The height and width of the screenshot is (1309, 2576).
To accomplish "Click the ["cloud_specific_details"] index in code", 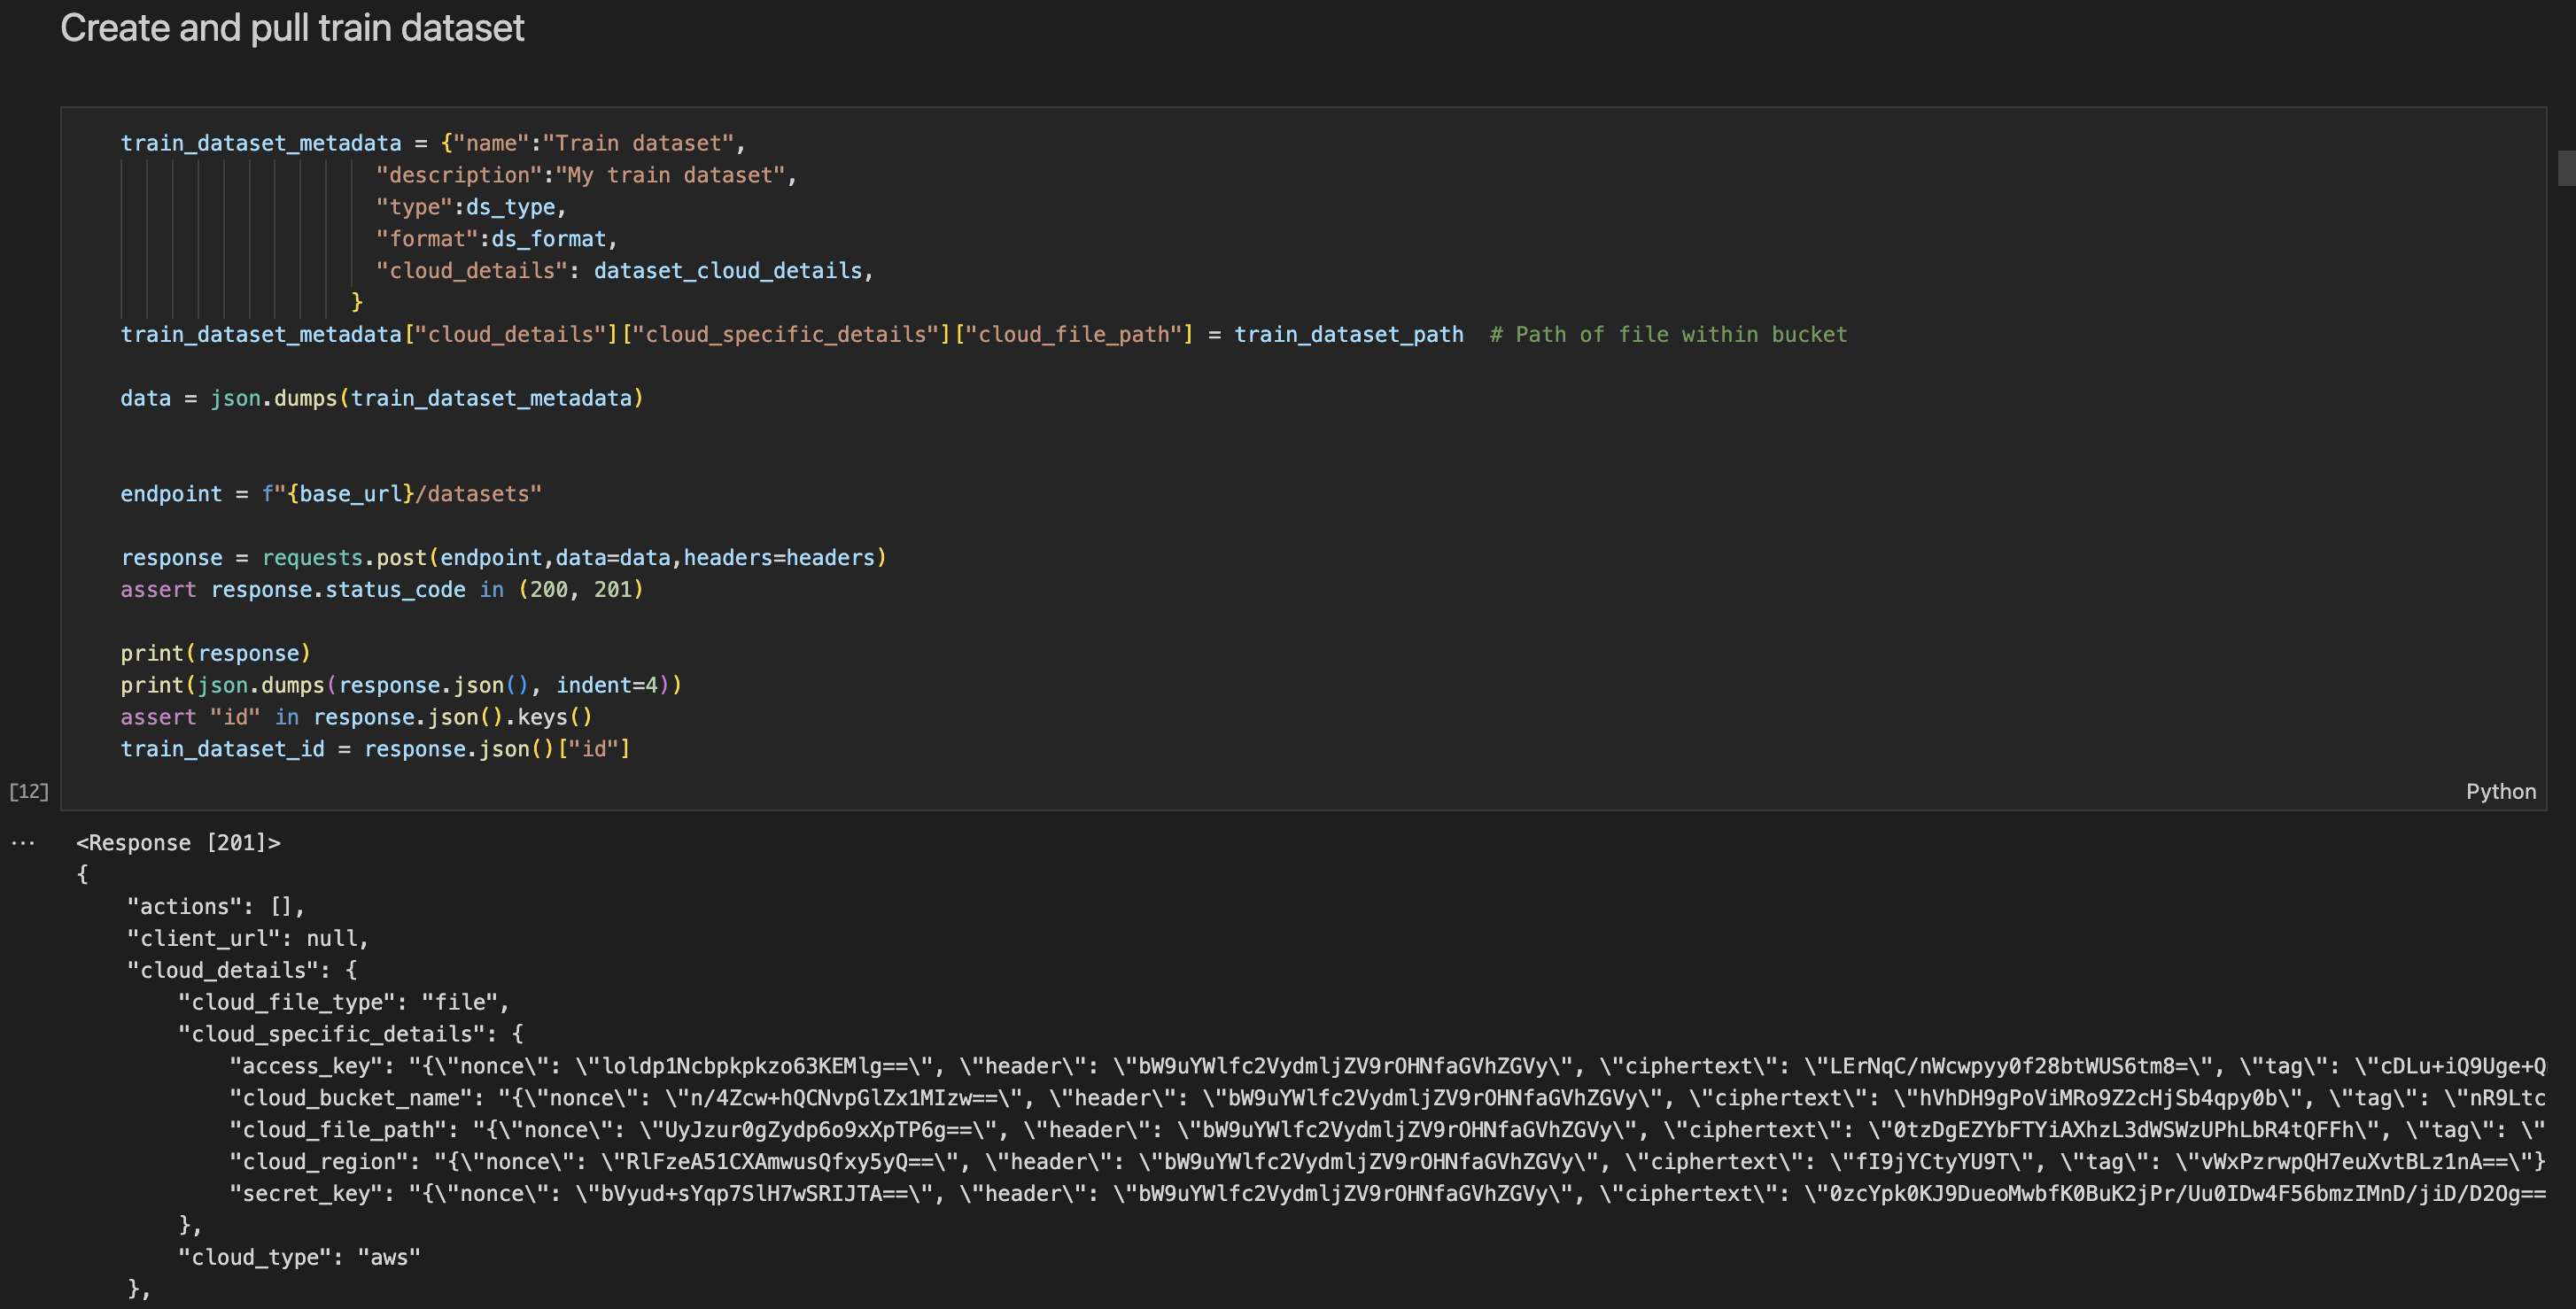I will tap(786, 334).
